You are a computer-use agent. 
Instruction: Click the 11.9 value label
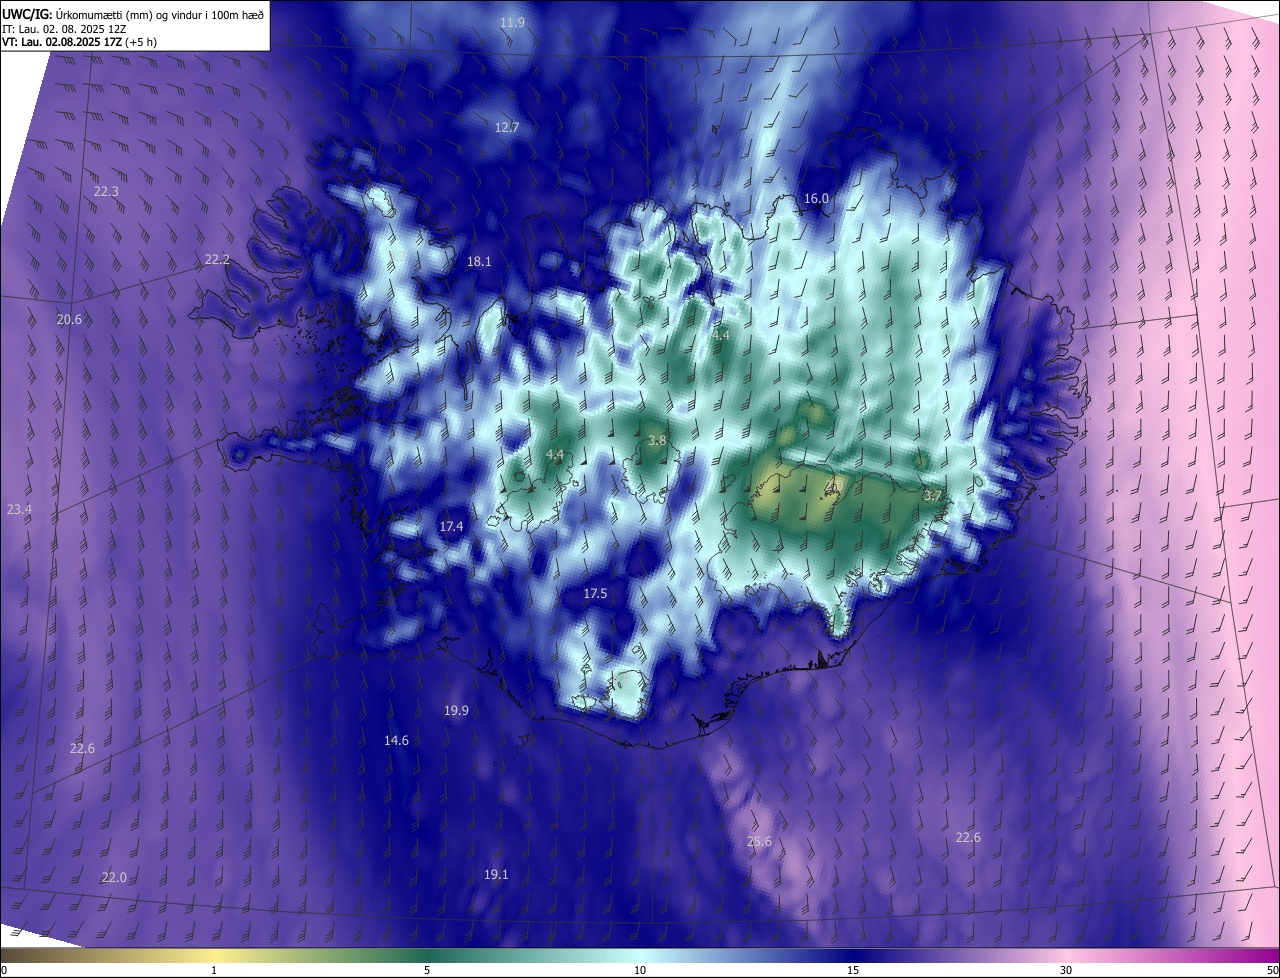tap(512, 22)
